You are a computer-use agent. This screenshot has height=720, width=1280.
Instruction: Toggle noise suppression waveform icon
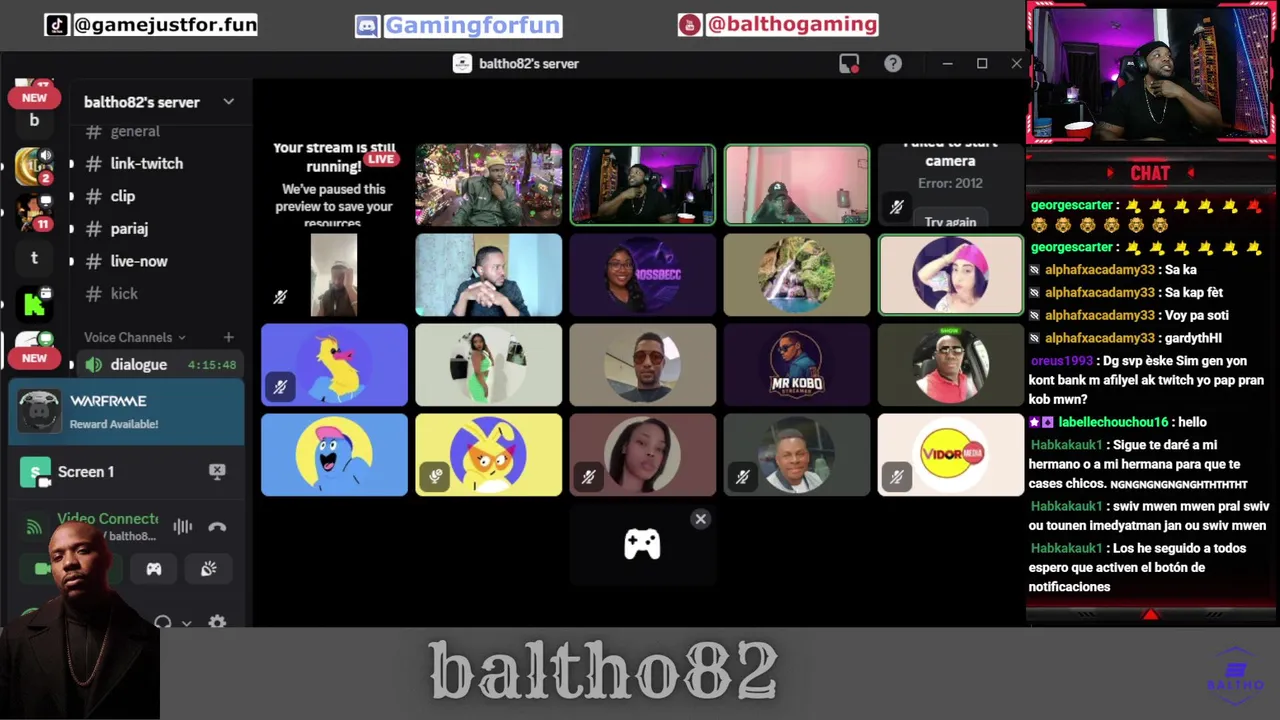click(x=182, y=527)
